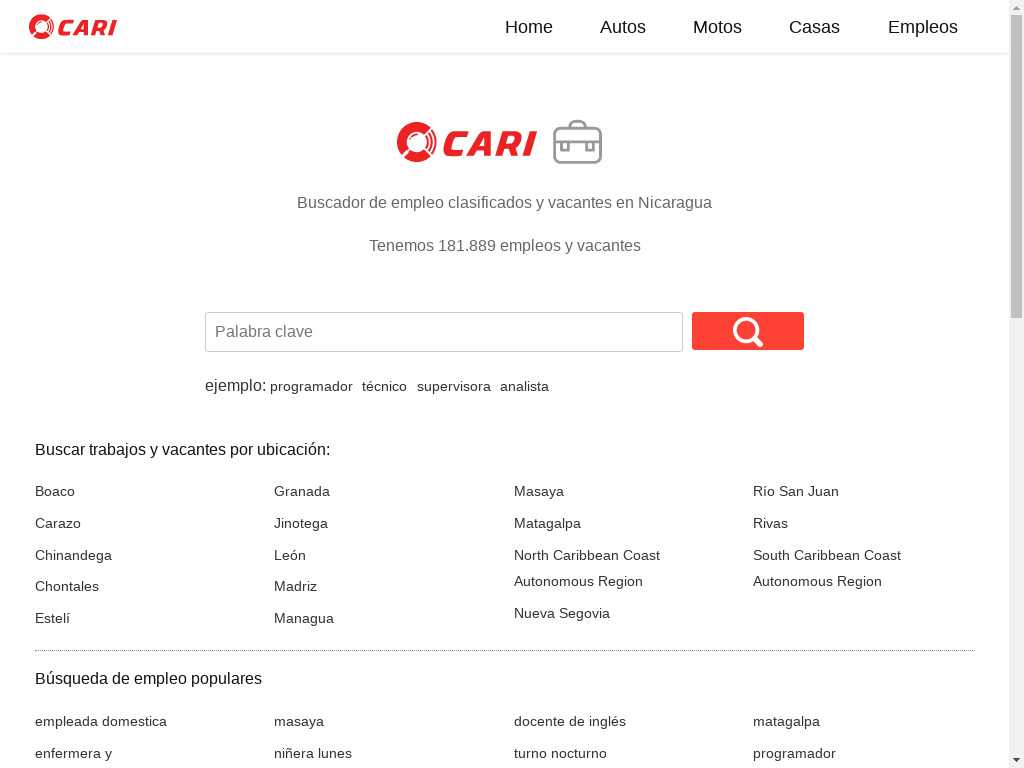The height and width of the screenshot is (768, 1024).
Task: Open the Jinotega location link
Action: click(x=301, y=523)
